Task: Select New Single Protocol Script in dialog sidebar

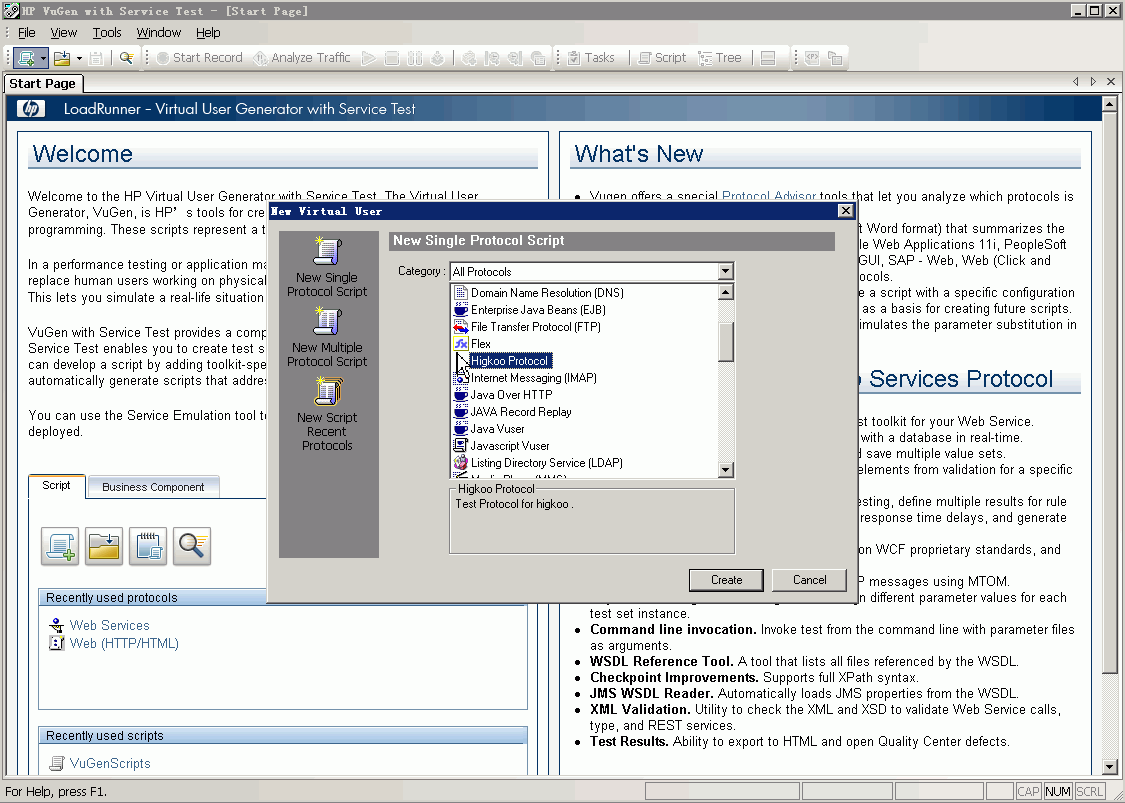Action: pos(327,267)
